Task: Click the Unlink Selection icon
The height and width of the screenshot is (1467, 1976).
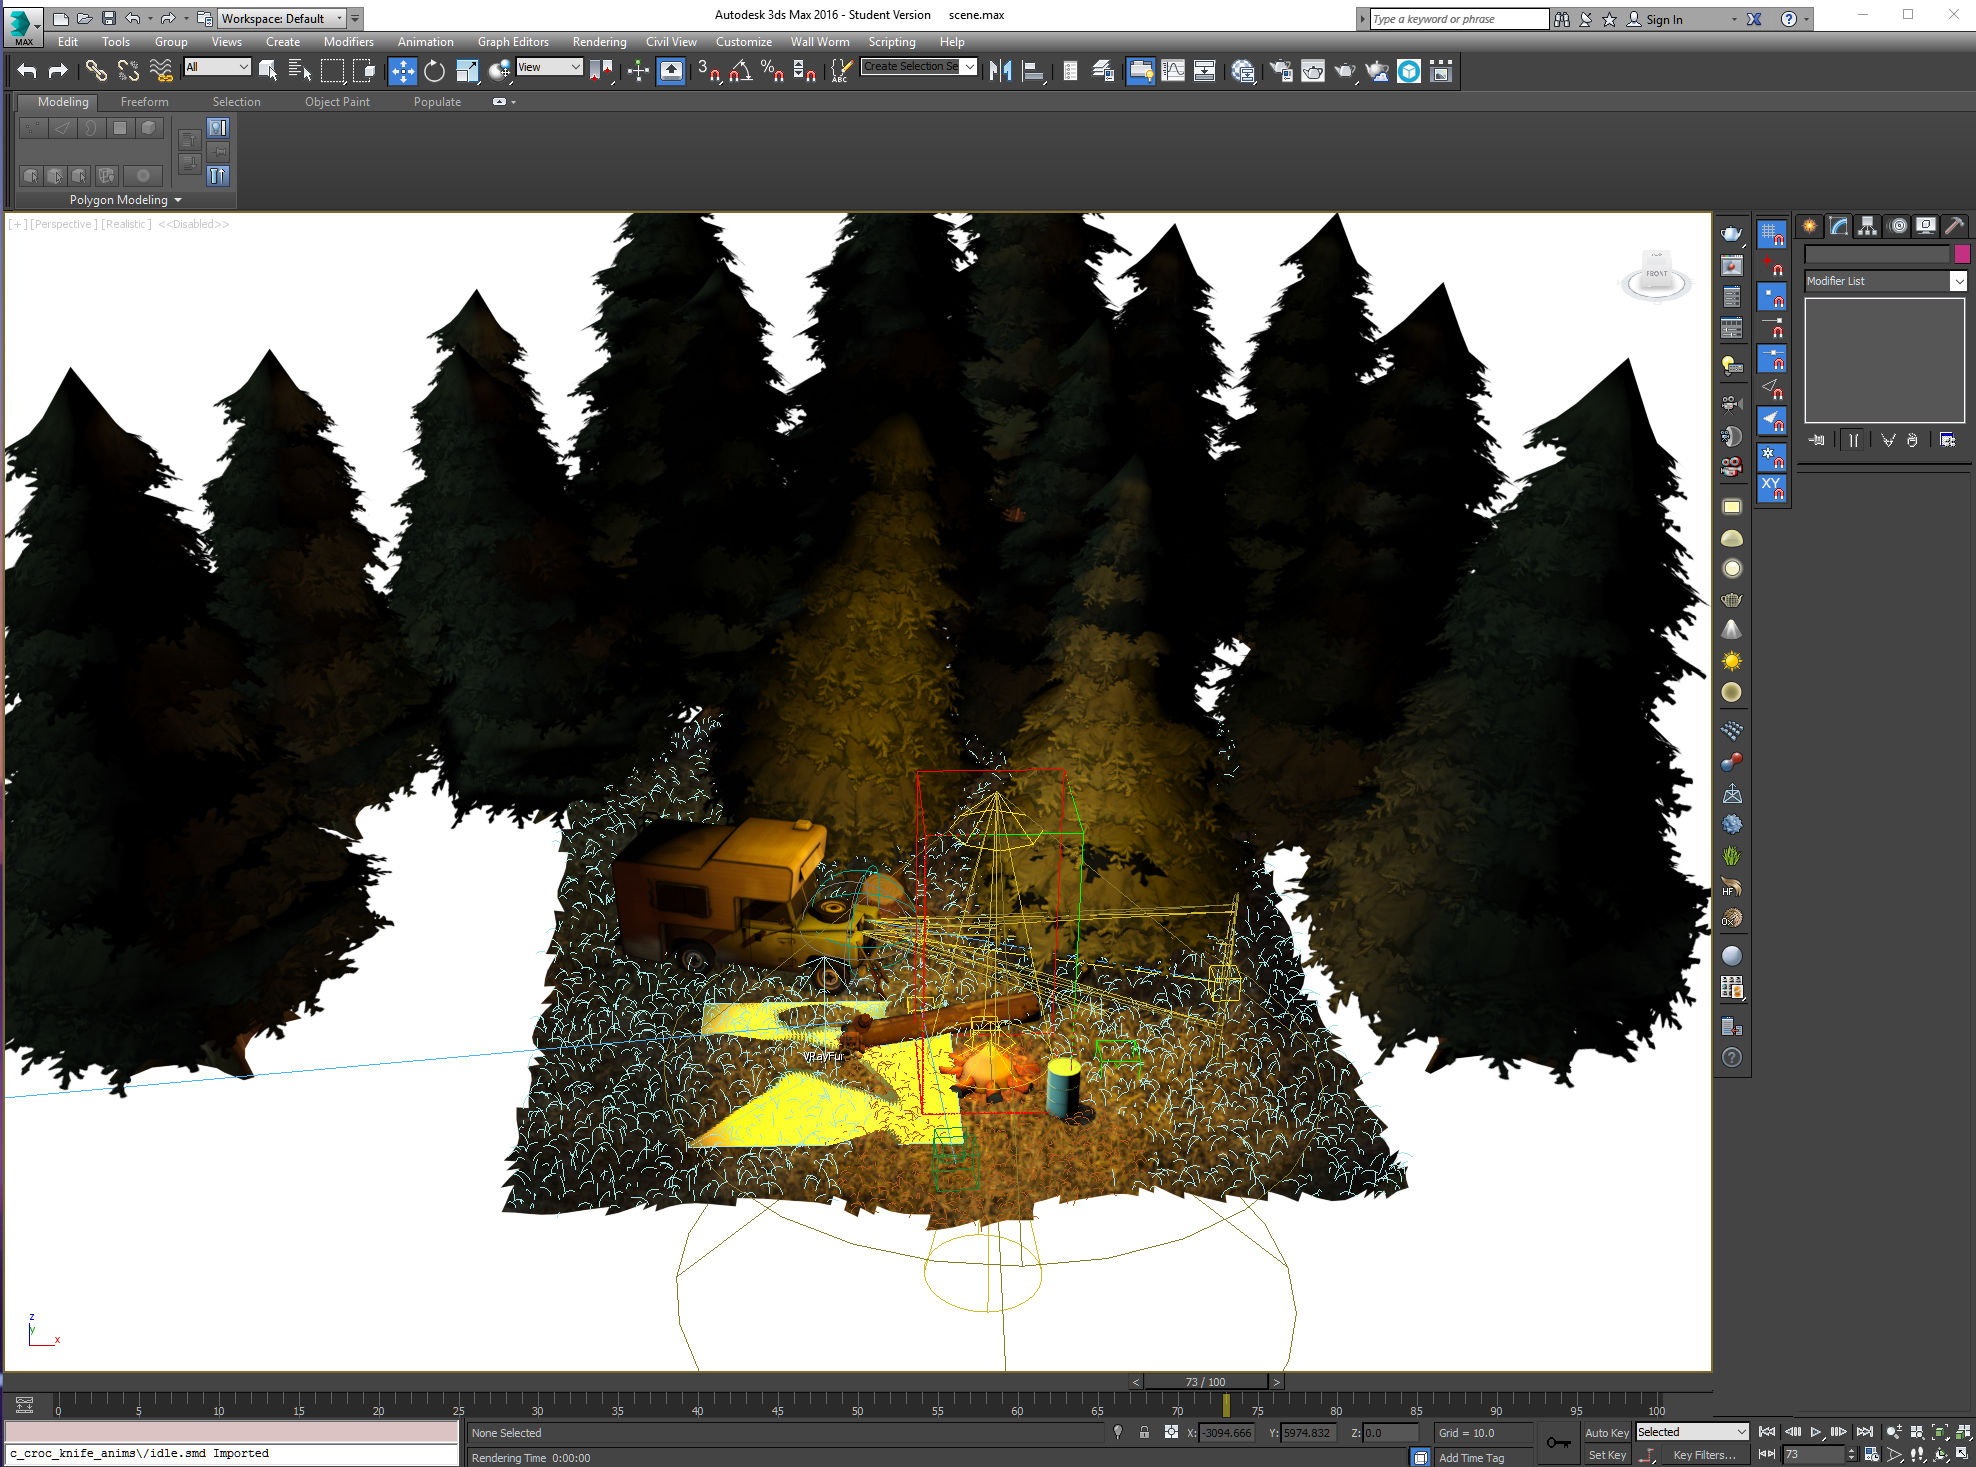Action: click(128, 70)
